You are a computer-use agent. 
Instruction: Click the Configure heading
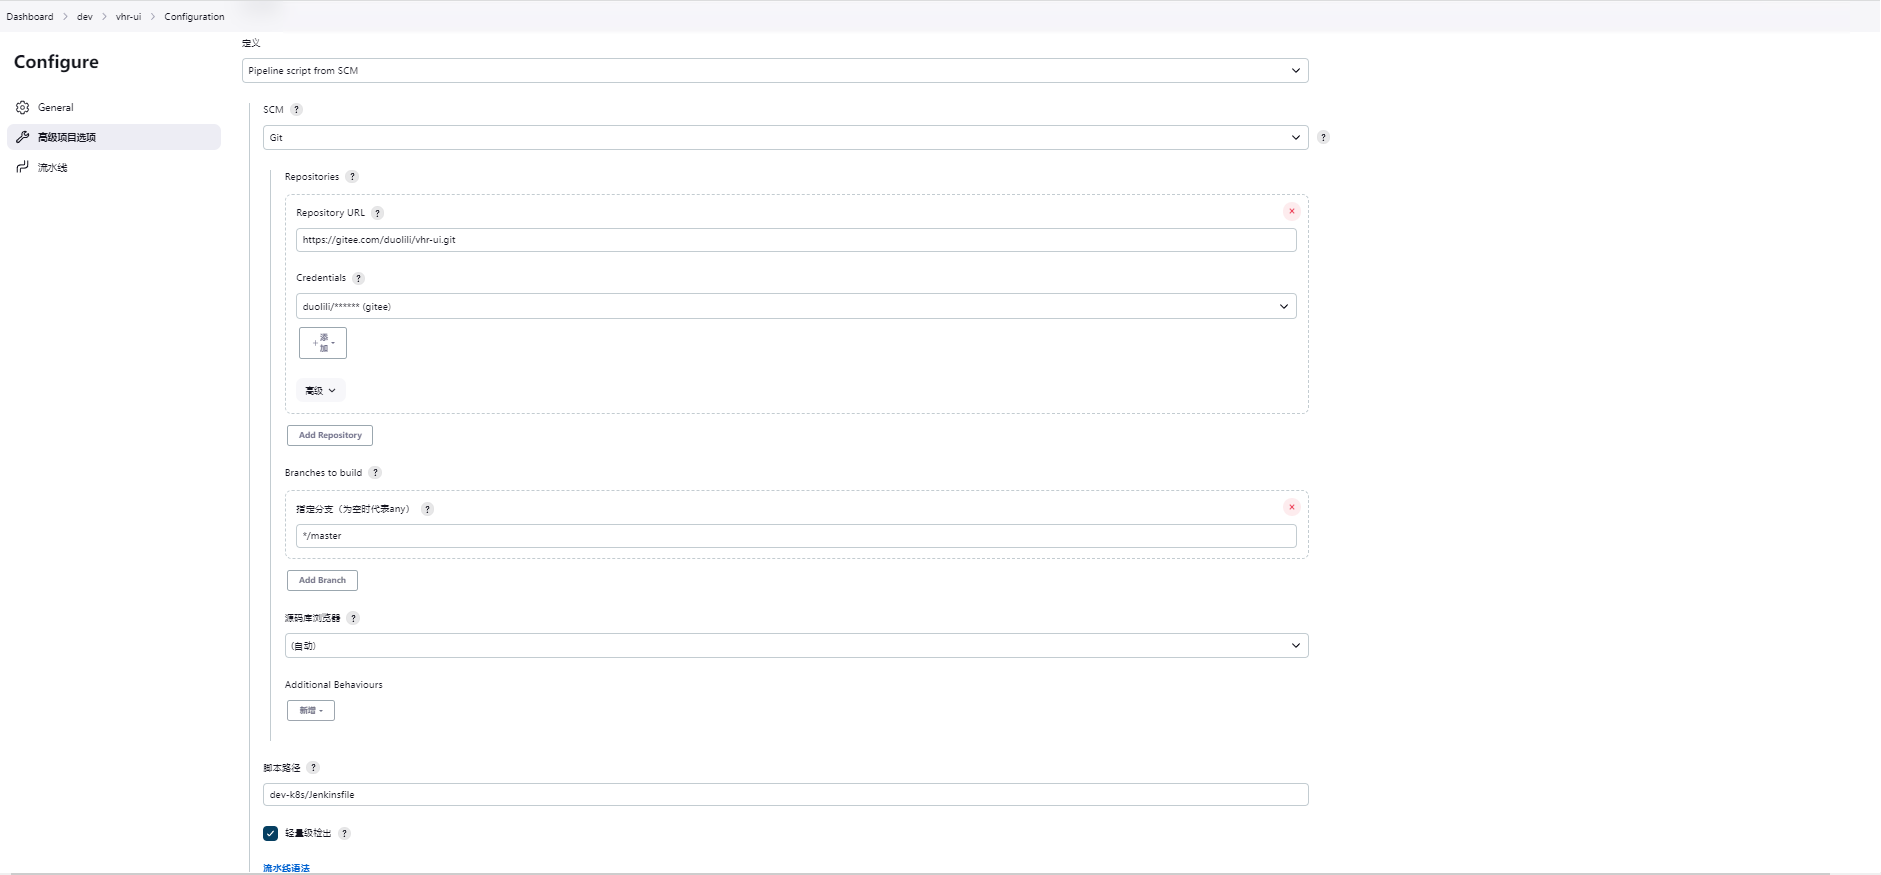pyautogui.click(x=56, y=62)
